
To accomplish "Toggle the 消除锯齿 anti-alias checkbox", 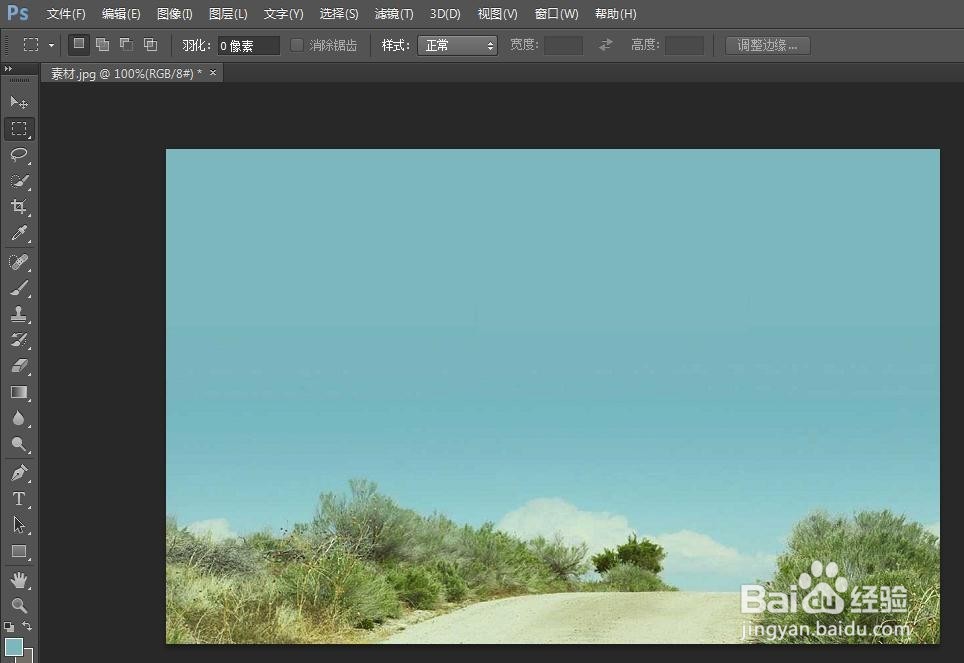I will tap(297, 45).
